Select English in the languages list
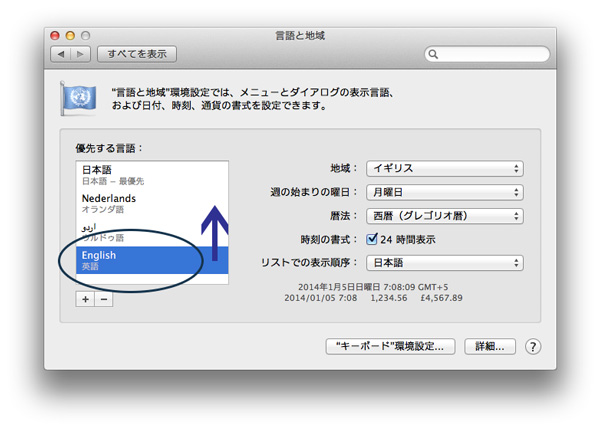 tap(152, 260)
